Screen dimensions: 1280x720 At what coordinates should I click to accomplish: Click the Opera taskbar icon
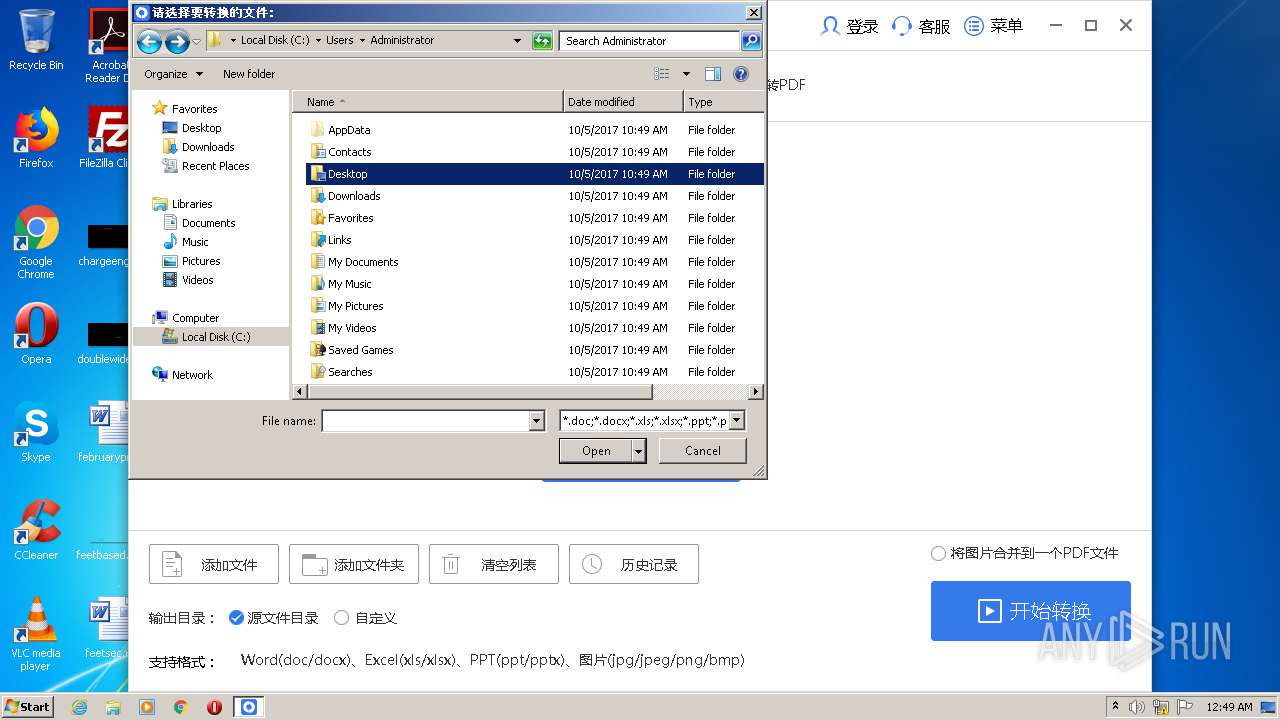[x=214, y=707]
